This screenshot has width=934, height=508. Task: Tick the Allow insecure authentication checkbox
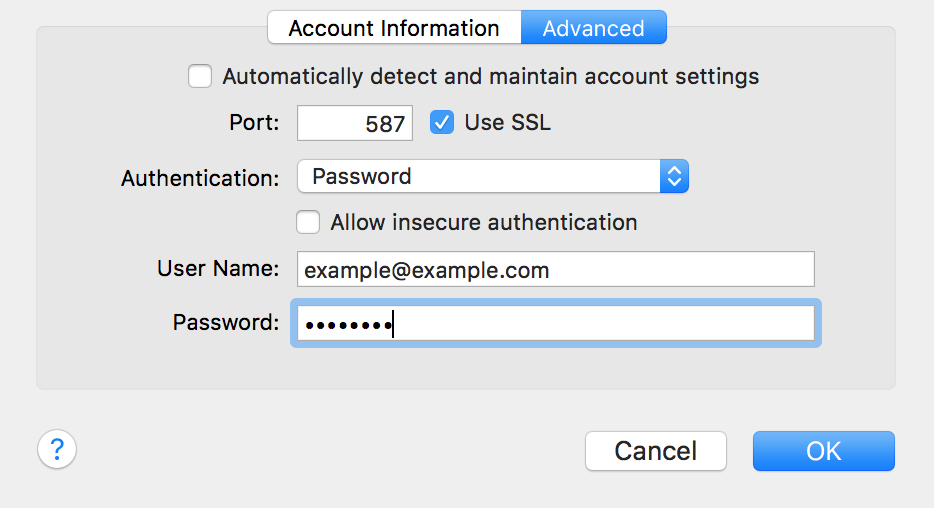308,222
